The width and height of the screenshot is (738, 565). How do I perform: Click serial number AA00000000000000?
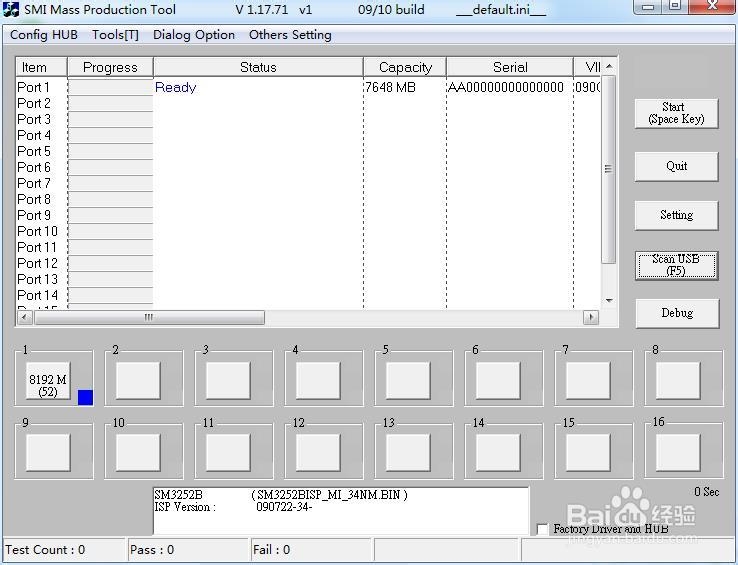tap(505, 88)
